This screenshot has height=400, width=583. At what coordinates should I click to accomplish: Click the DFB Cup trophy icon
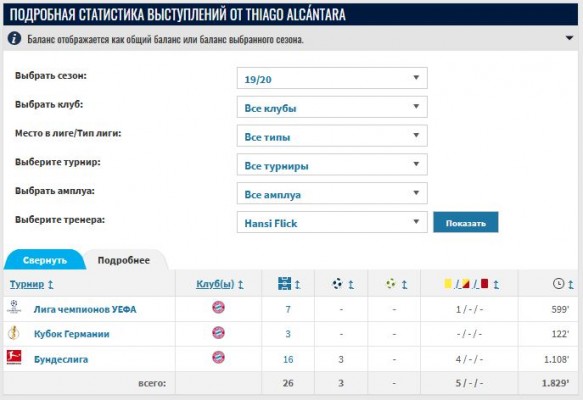pos(14,333)
